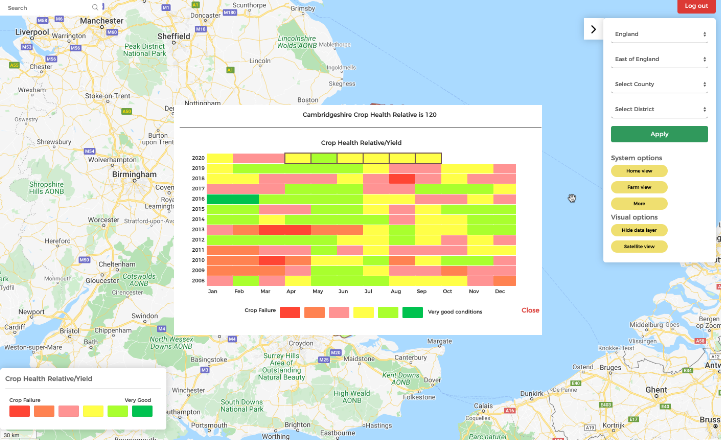
Task: Click the Log out button
Action: click(696, 6)
